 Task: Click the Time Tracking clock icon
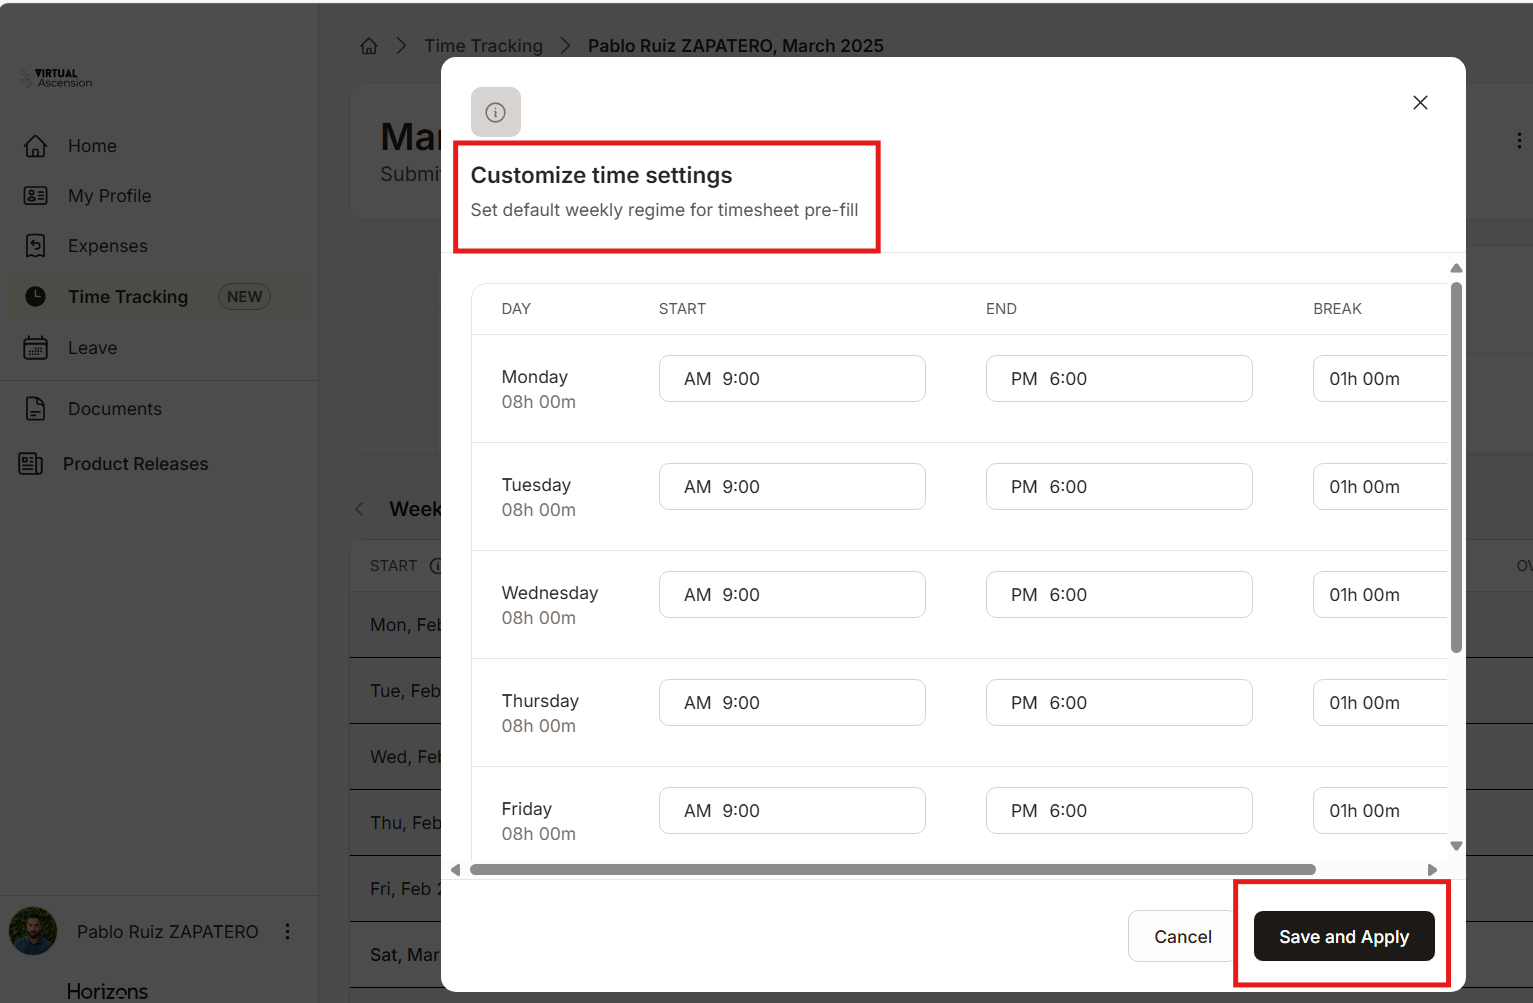pos(36,296)
